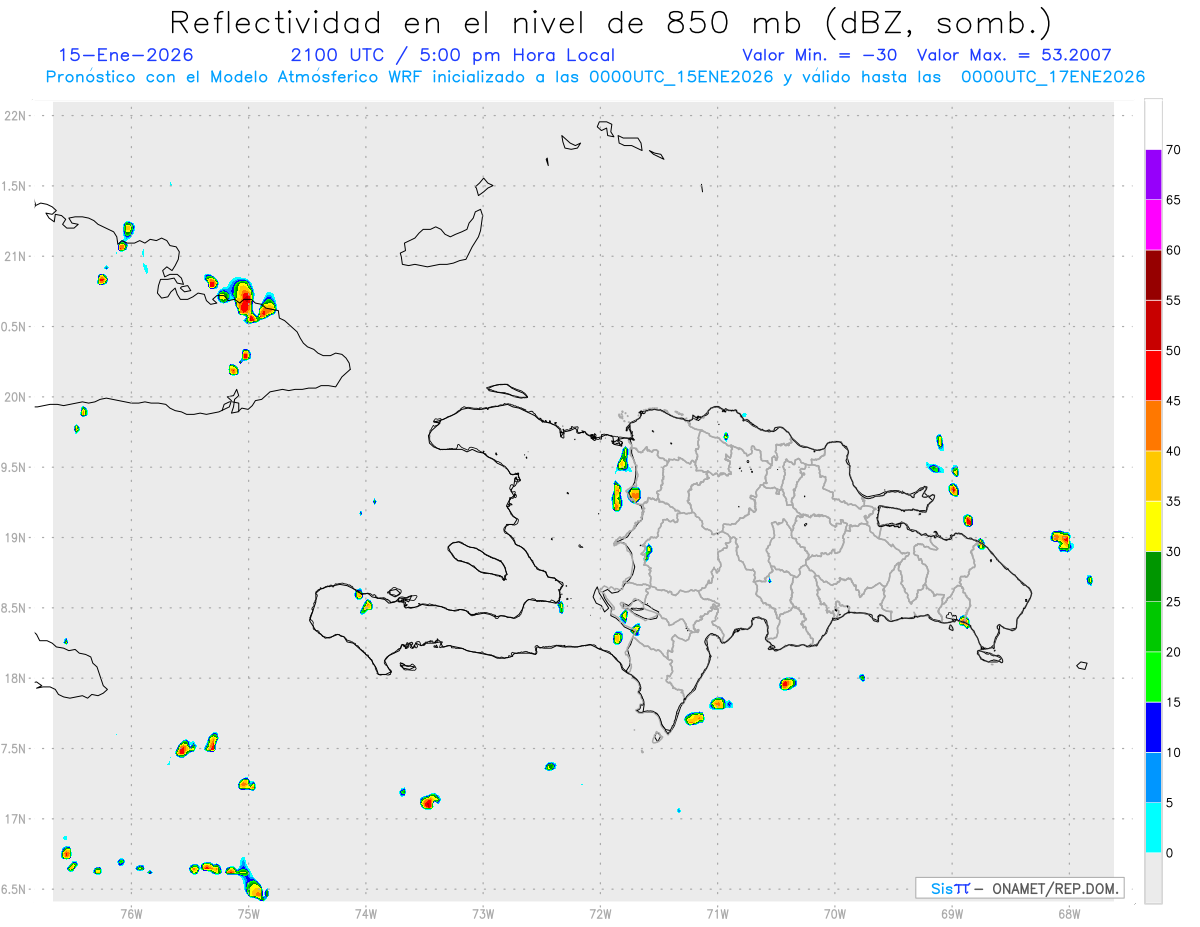This screenshot has width=1200, height=927.
Task: Pick the dark green 25–30 dBZ colorbar segment
Action: (1153, 576)
